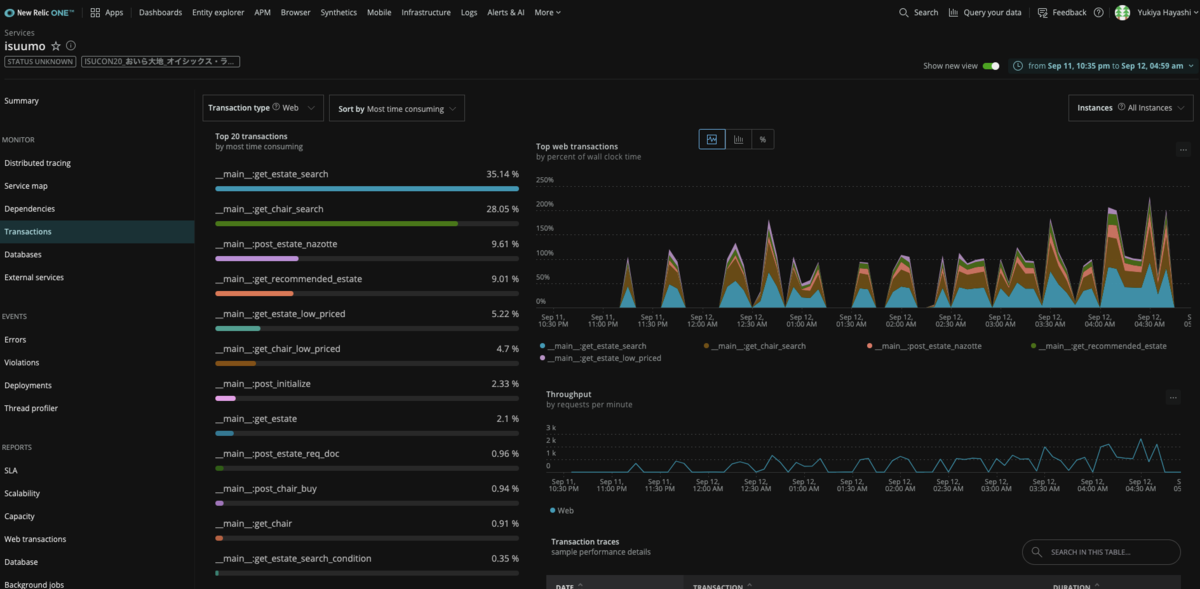Switch chart to bar histogram icon
Screen dimensions: 1200x589
[x=738, y=139]
